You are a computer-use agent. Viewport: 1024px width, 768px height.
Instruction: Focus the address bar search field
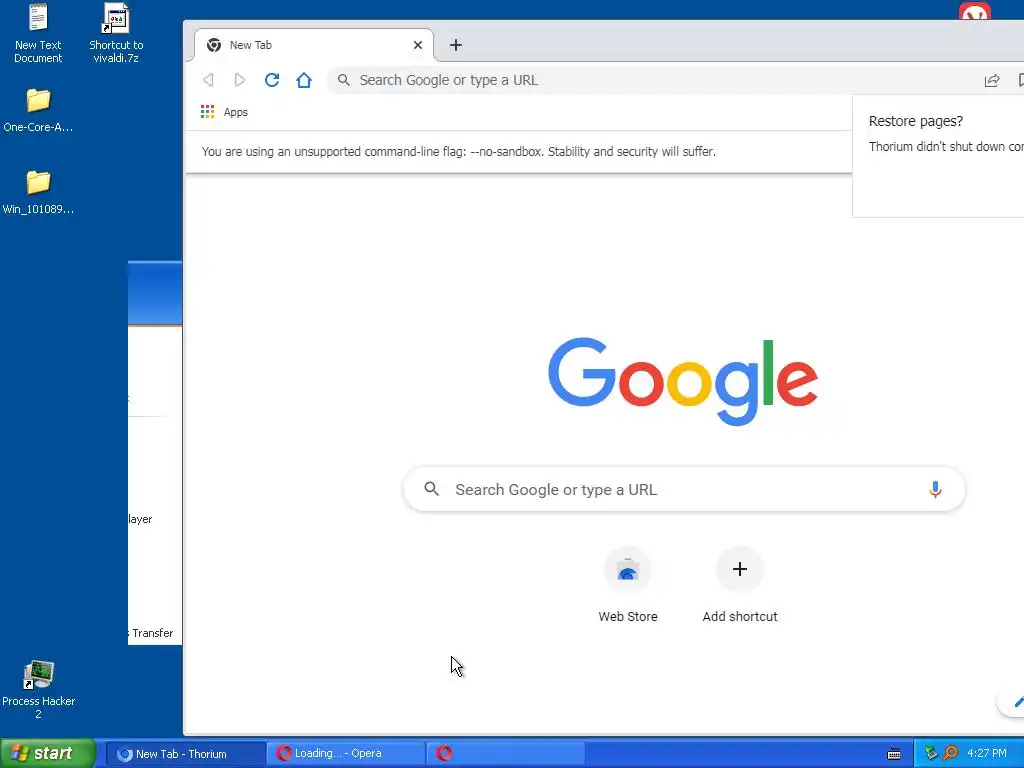653,80
